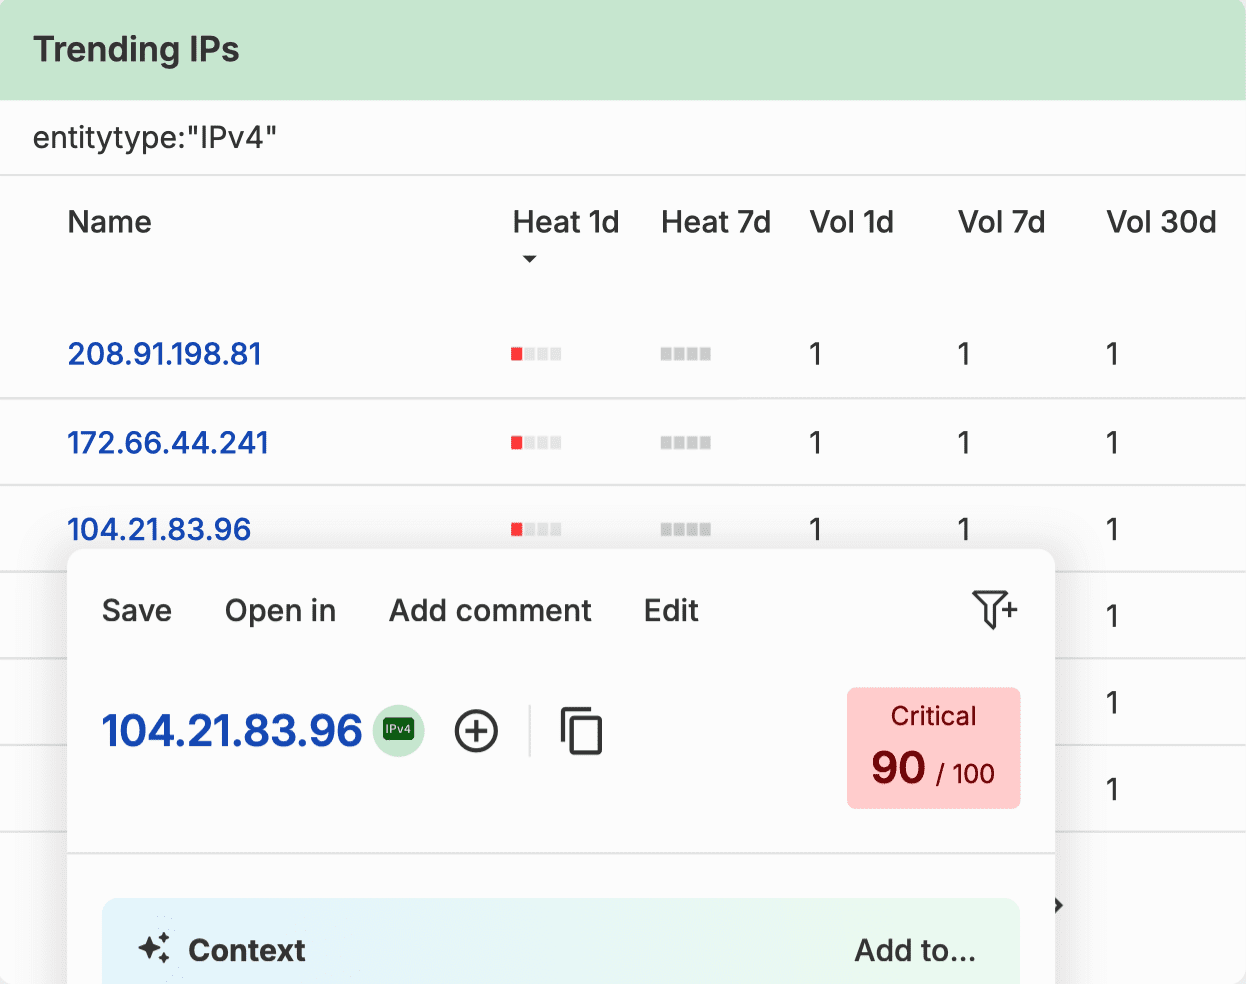
Task: Click the Heat 1d indicator for 208.91.198.81
Action: tap(536, 354)
